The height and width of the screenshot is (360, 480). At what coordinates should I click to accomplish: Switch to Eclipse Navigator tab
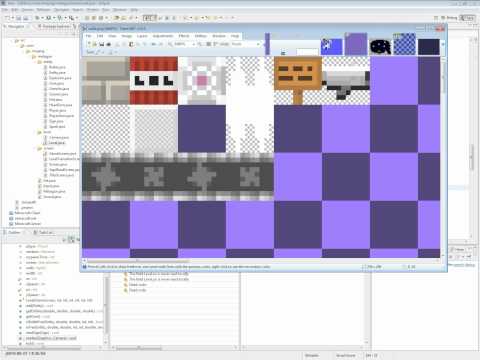pos(15,26)
